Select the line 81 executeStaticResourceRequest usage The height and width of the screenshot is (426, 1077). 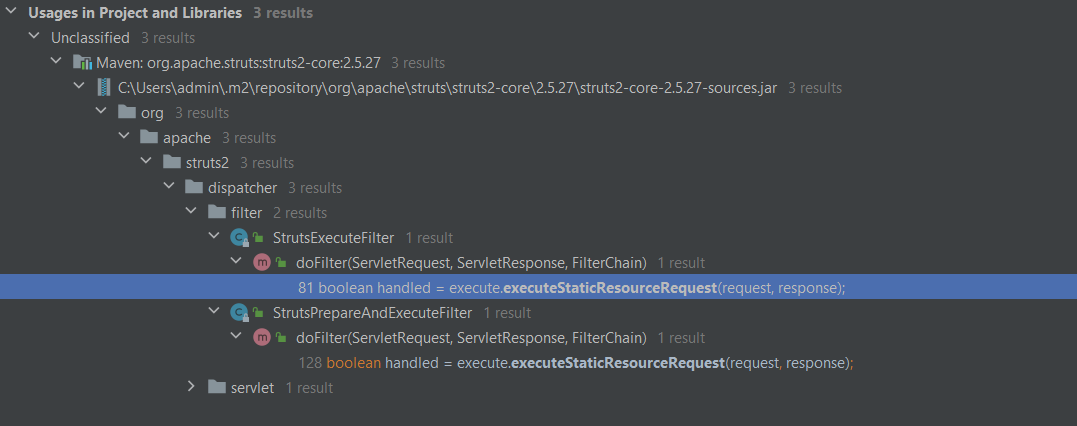[x=538, y=288]
